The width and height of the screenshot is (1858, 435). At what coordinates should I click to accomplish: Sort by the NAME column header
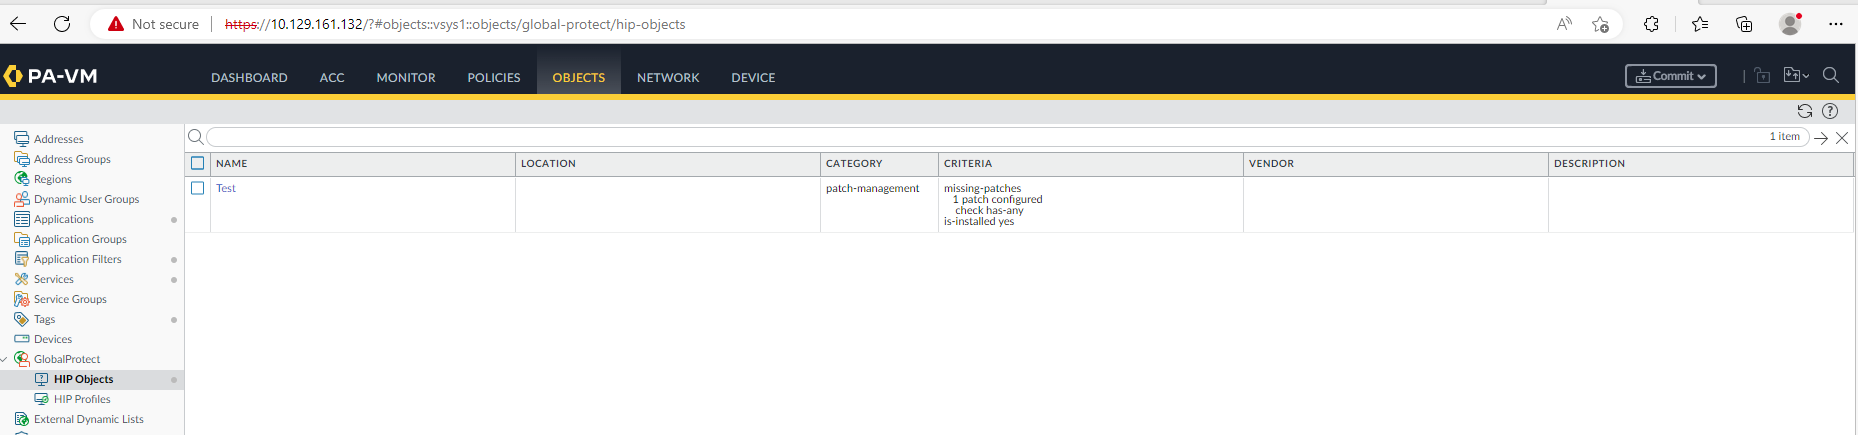pyautogui.click(x=363, y=164)
